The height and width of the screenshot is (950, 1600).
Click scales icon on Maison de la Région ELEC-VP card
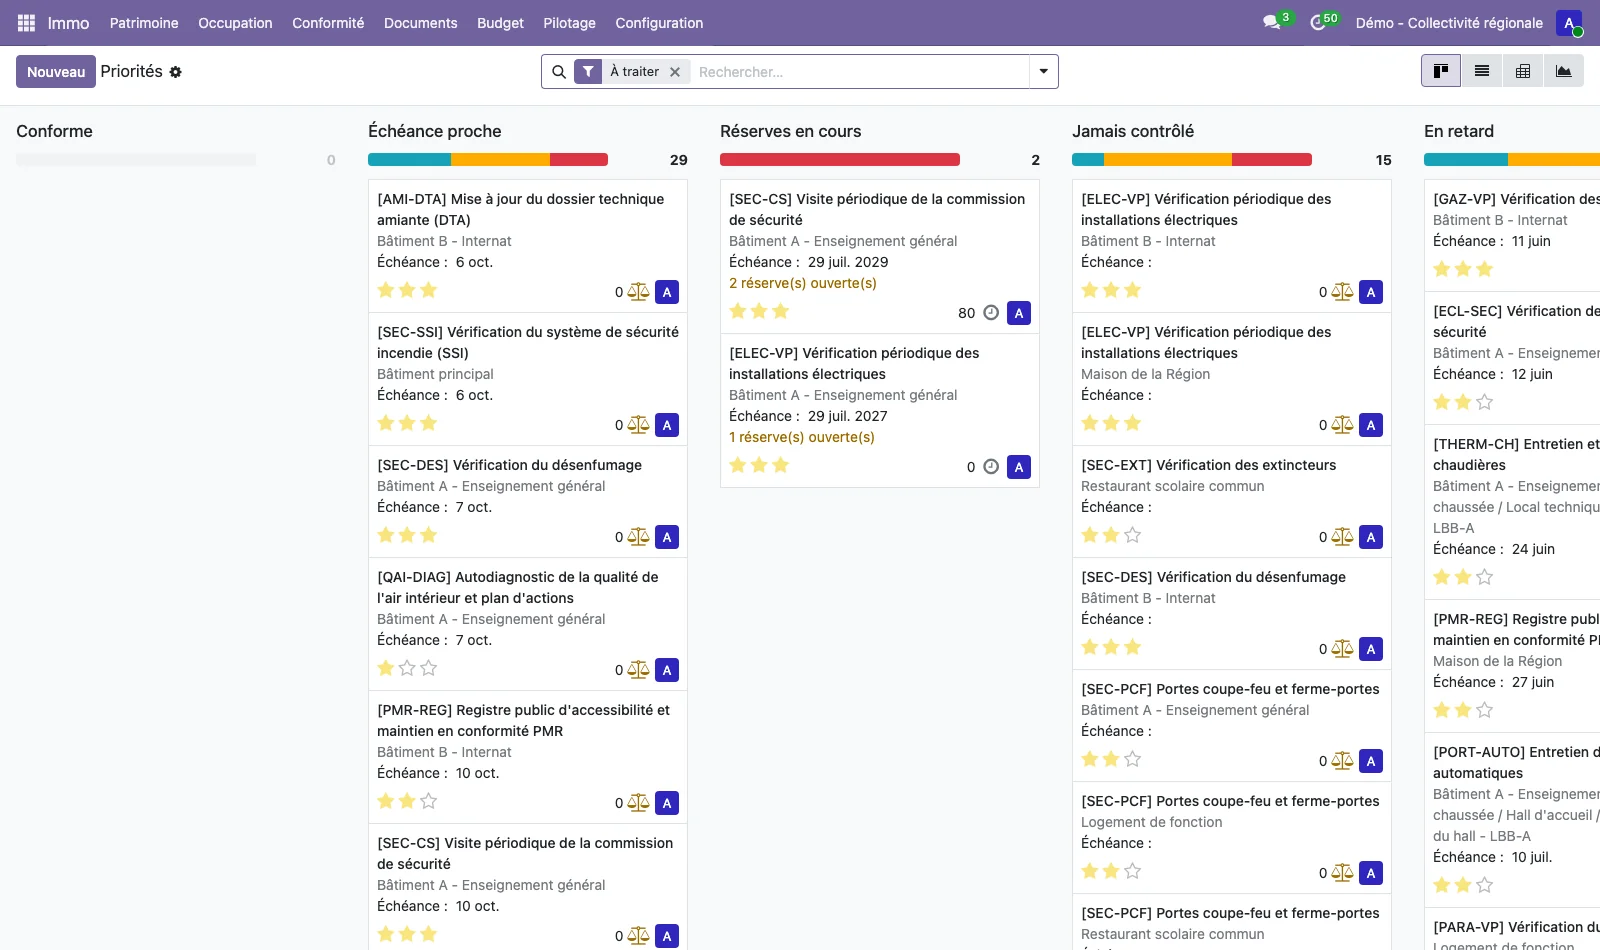pyautogui.click(x=1342, y=425)
